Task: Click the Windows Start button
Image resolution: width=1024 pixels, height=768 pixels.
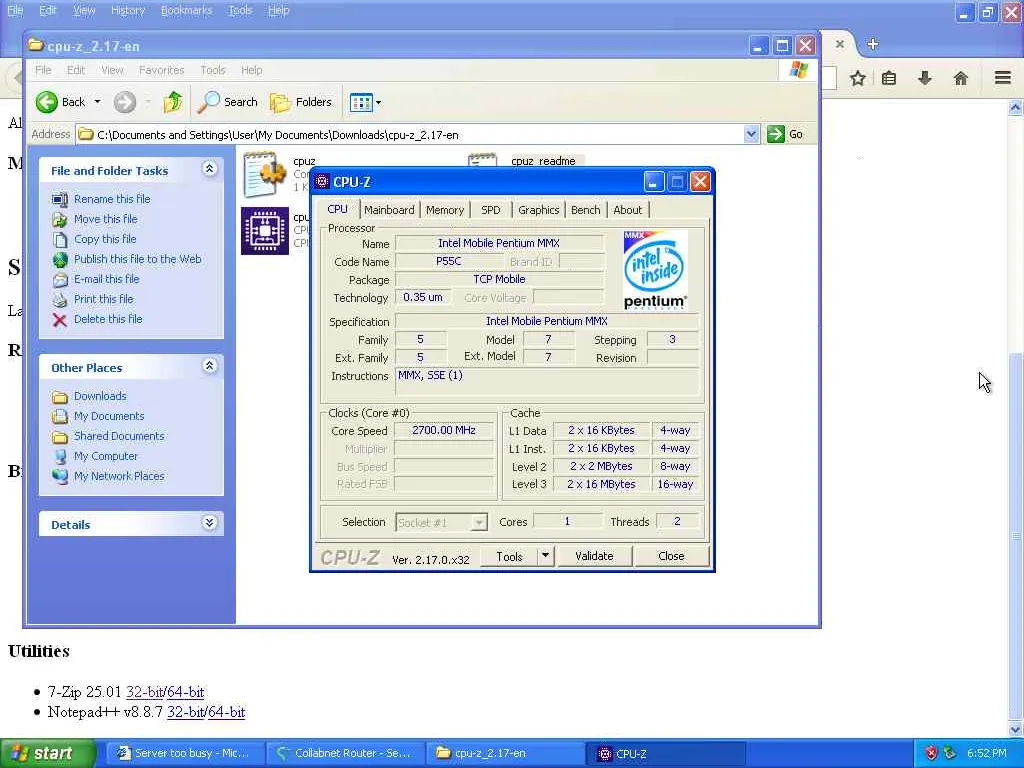Action: 48,754
